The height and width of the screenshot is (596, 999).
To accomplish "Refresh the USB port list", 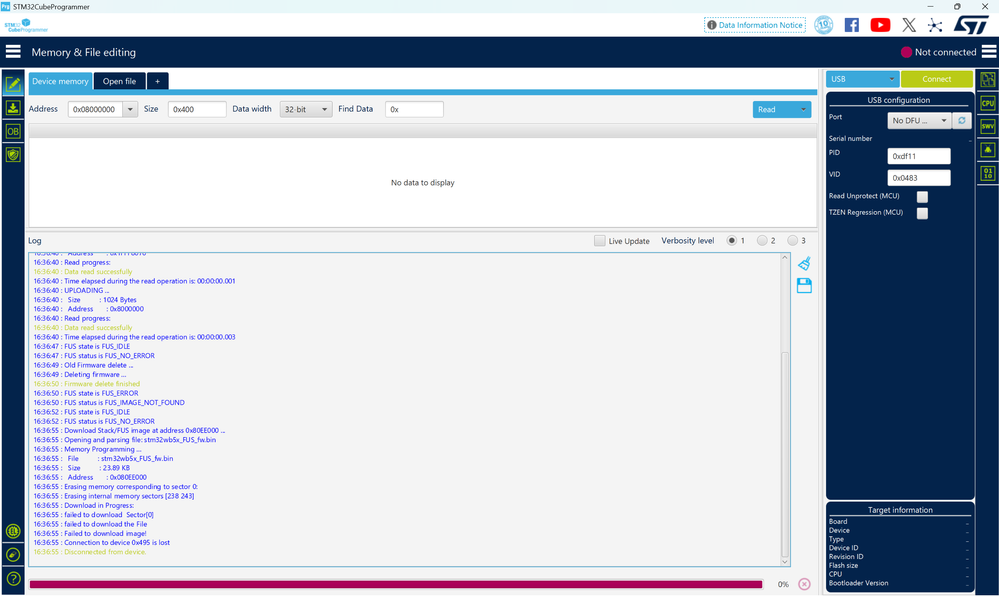I will tap(961, 120).
